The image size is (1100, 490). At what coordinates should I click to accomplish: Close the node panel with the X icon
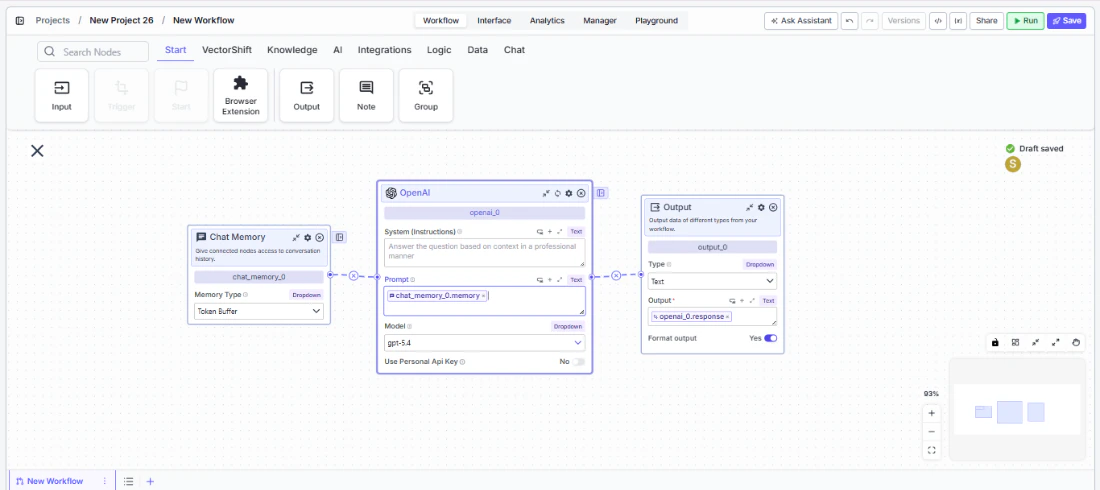coord(37,150)
